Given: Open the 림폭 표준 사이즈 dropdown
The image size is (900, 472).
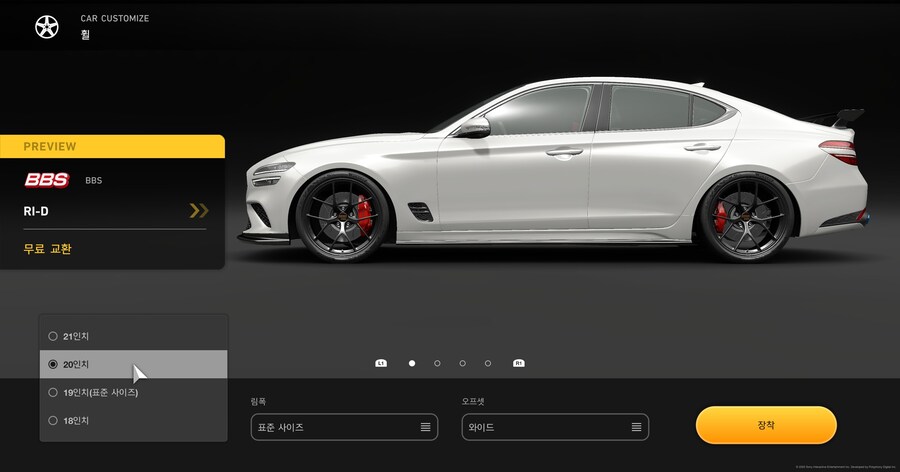Looking at the screenshot, I should 343,427.
